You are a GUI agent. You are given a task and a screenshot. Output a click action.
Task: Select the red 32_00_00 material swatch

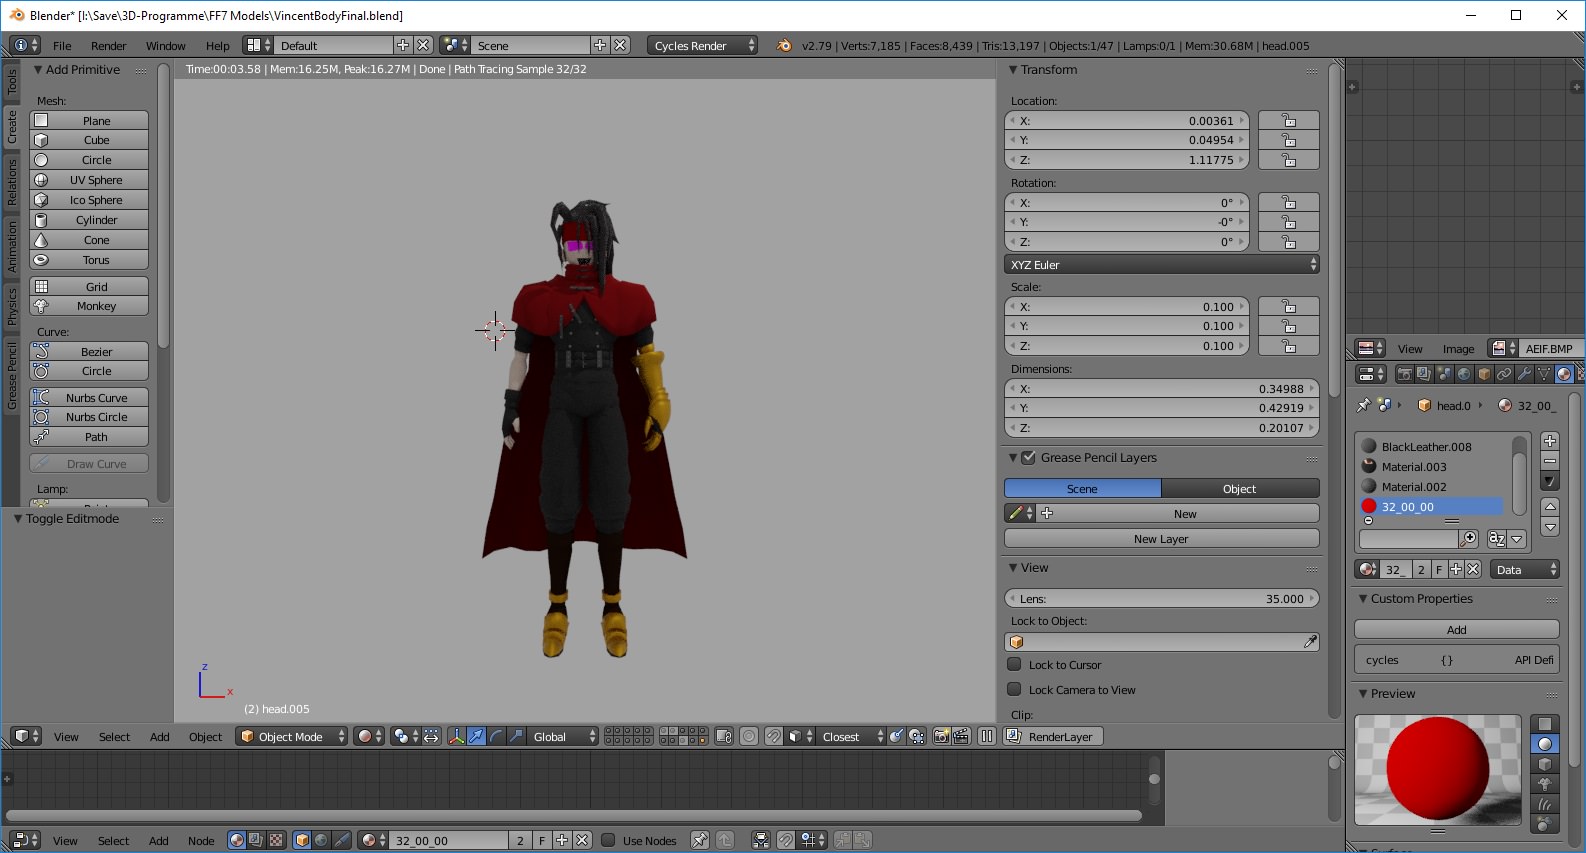click(x=1369, y=507)
